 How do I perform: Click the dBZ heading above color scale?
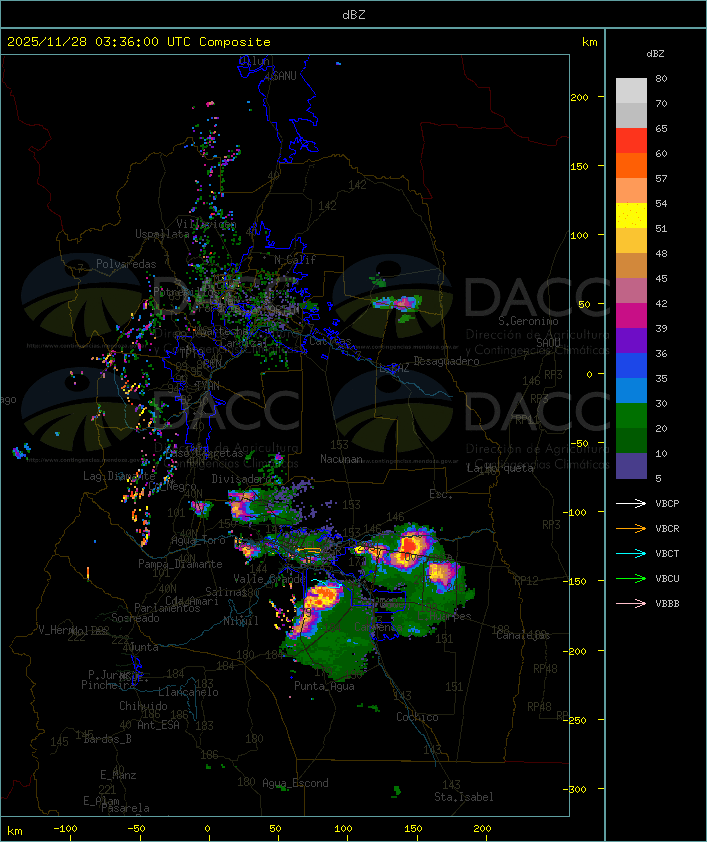655,54
